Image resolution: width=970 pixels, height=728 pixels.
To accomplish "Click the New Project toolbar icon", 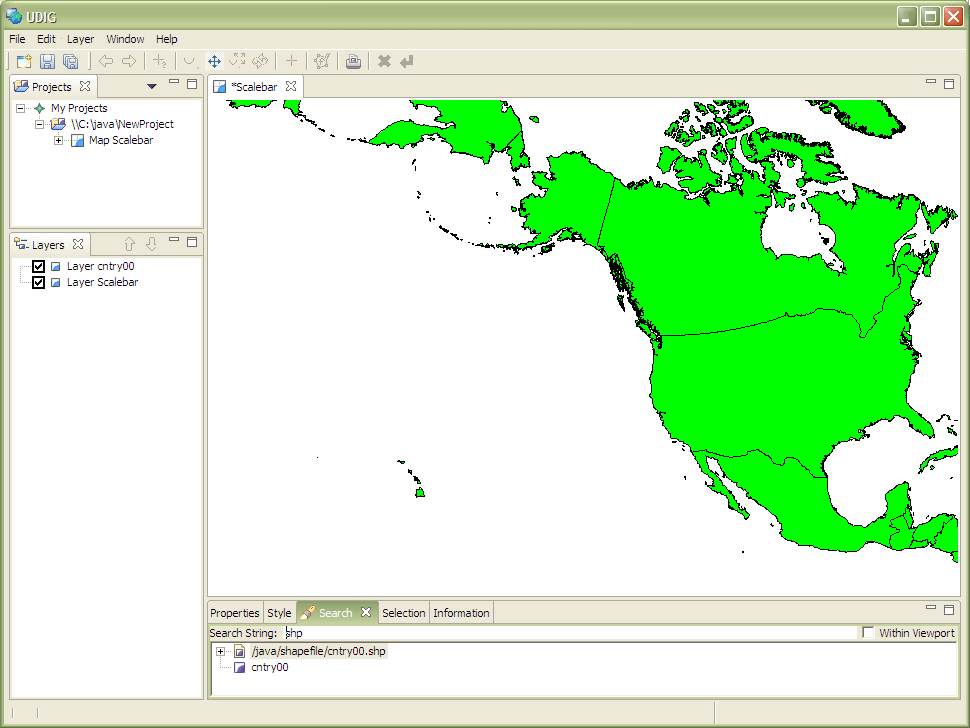I will point(24,62).
